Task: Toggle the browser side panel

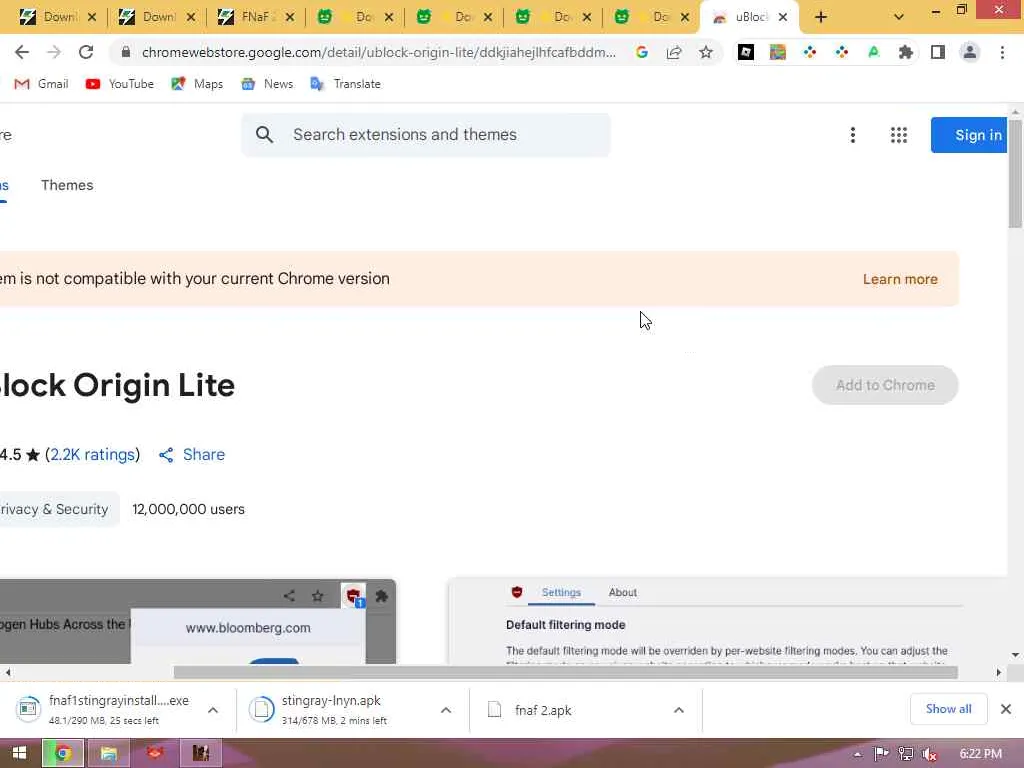Action: tap(938, 52)
